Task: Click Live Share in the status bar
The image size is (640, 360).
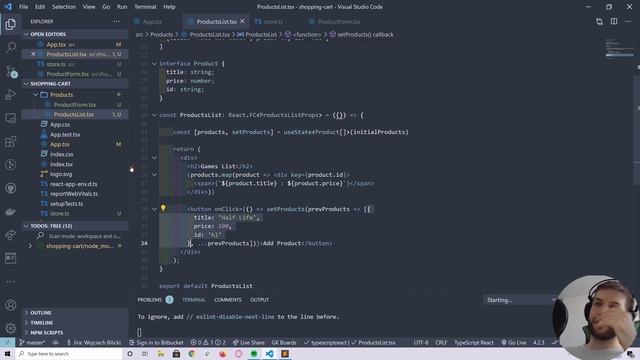Action: (249, 342)
